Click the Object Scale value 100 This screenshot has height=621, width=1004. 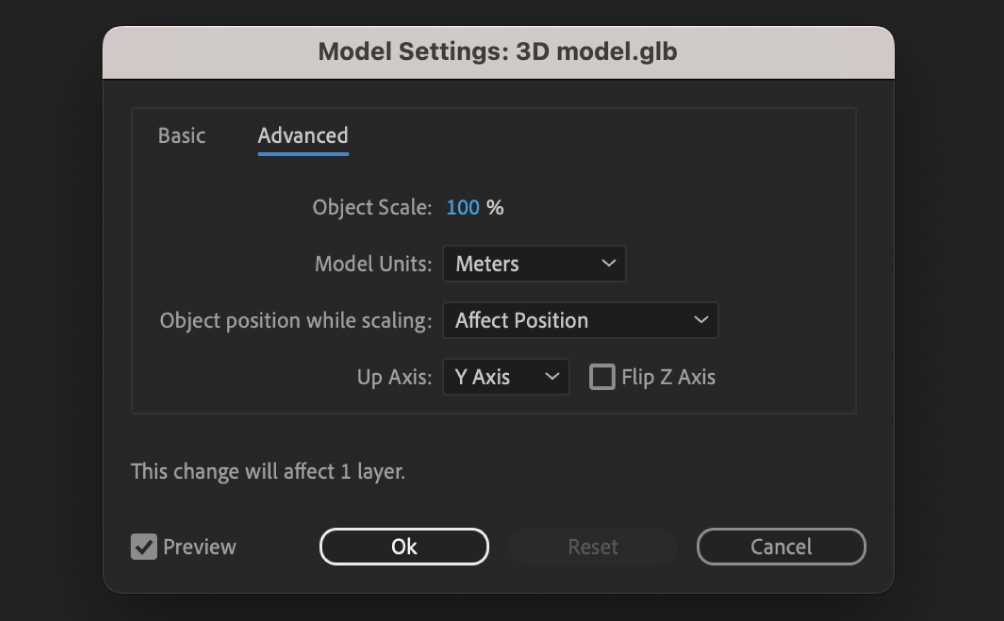click(463, 208)
